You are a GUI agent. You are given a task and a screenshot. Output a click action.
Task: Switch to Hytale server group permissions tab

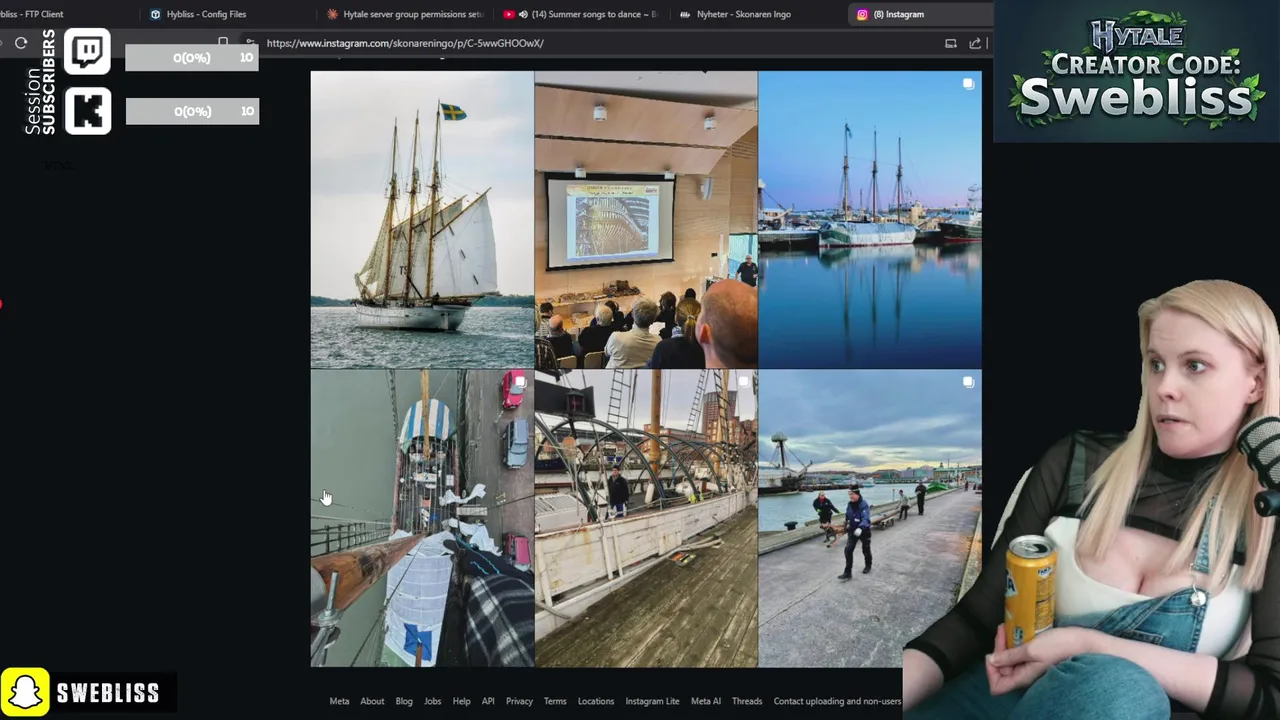point(405,14)
